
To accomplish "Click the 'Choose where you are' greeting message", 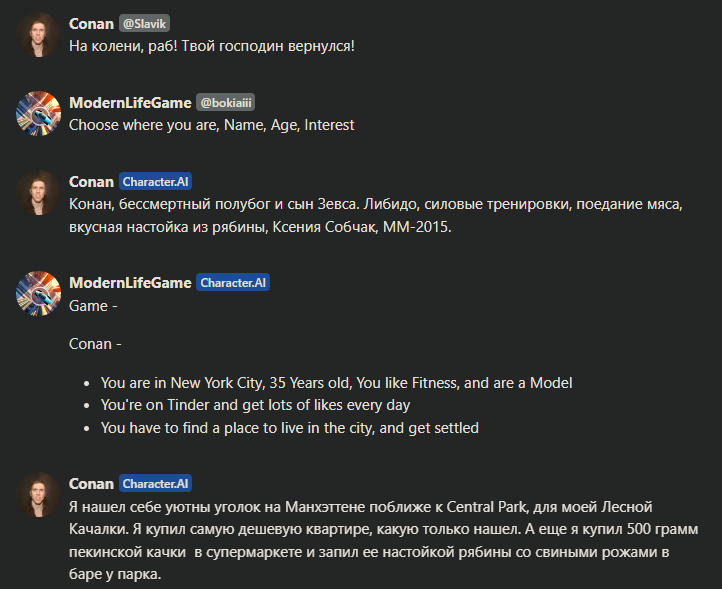I will click(x=211, y=125).
